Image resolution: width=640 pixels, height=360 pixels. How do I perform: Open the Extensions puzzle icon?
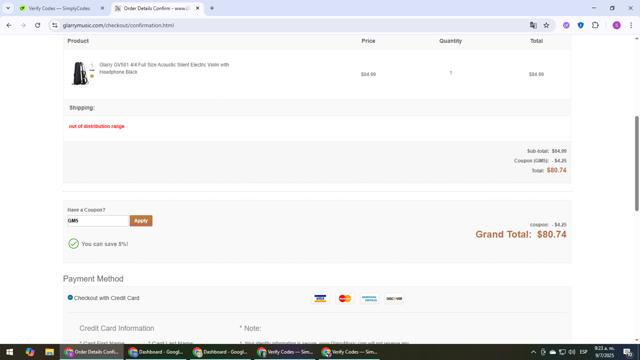click(x=595, y=25)
